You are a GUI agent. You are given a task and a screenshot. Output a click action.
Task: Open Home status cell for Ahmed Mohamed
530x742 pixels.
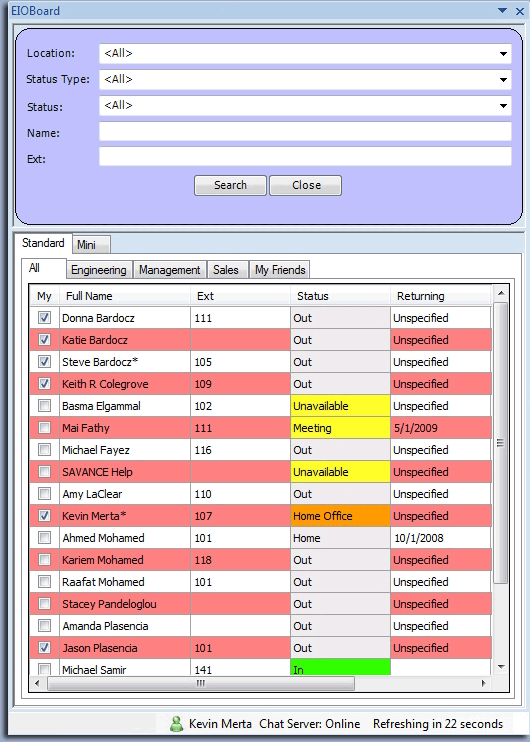(x=340, y=538)
